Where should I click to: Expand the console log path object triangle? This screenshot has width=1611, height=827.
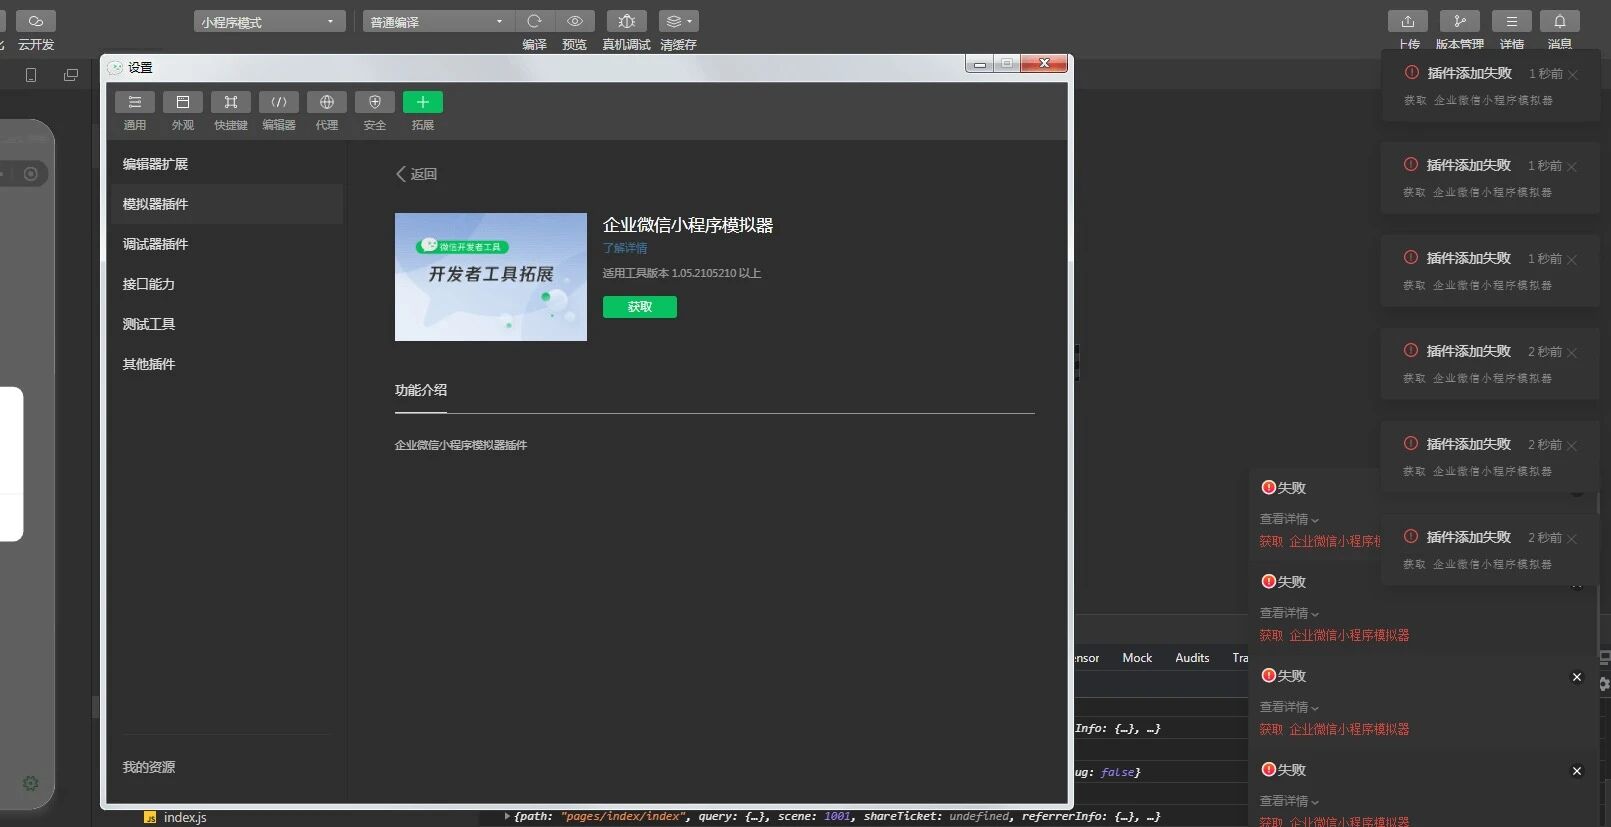click(x=507, y=816)
